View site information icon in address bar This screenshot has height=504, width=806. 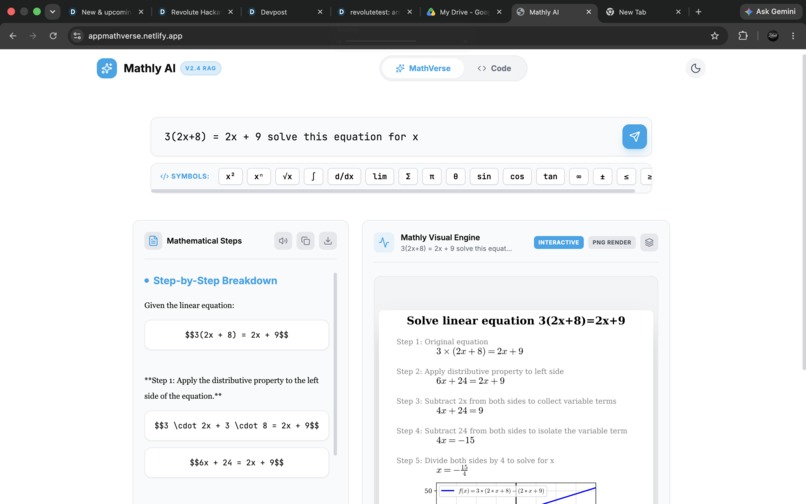(77, 36)
